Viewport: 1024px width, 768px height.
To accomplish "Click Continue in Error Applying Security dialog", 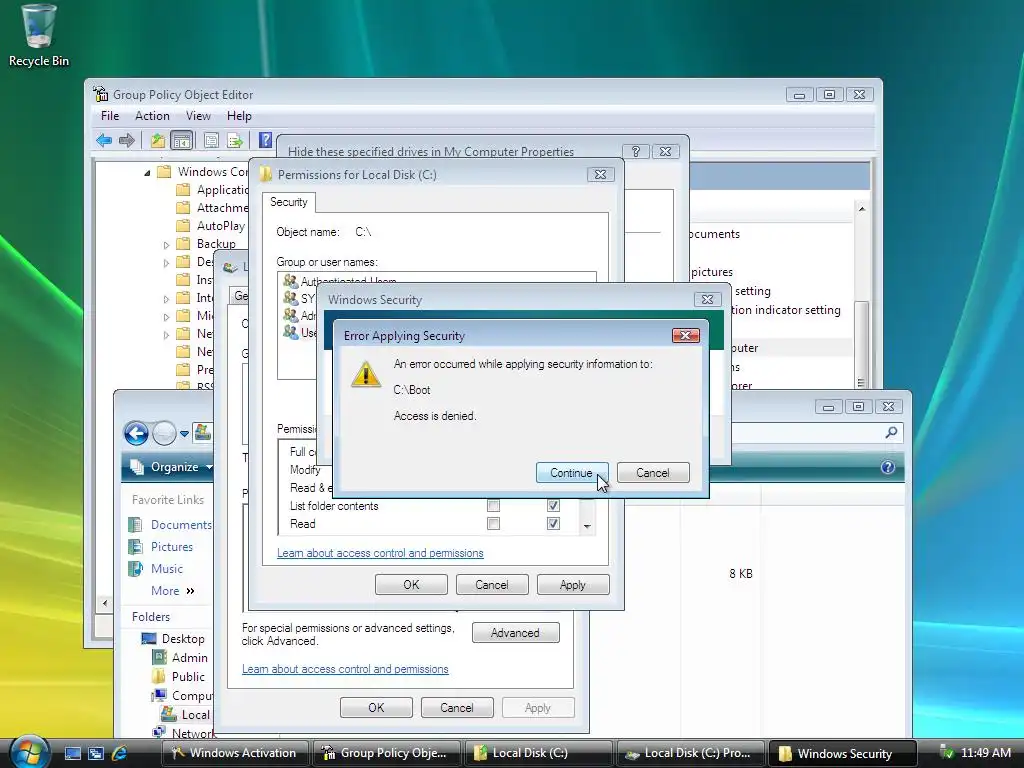I will click(x=571, y=473).
